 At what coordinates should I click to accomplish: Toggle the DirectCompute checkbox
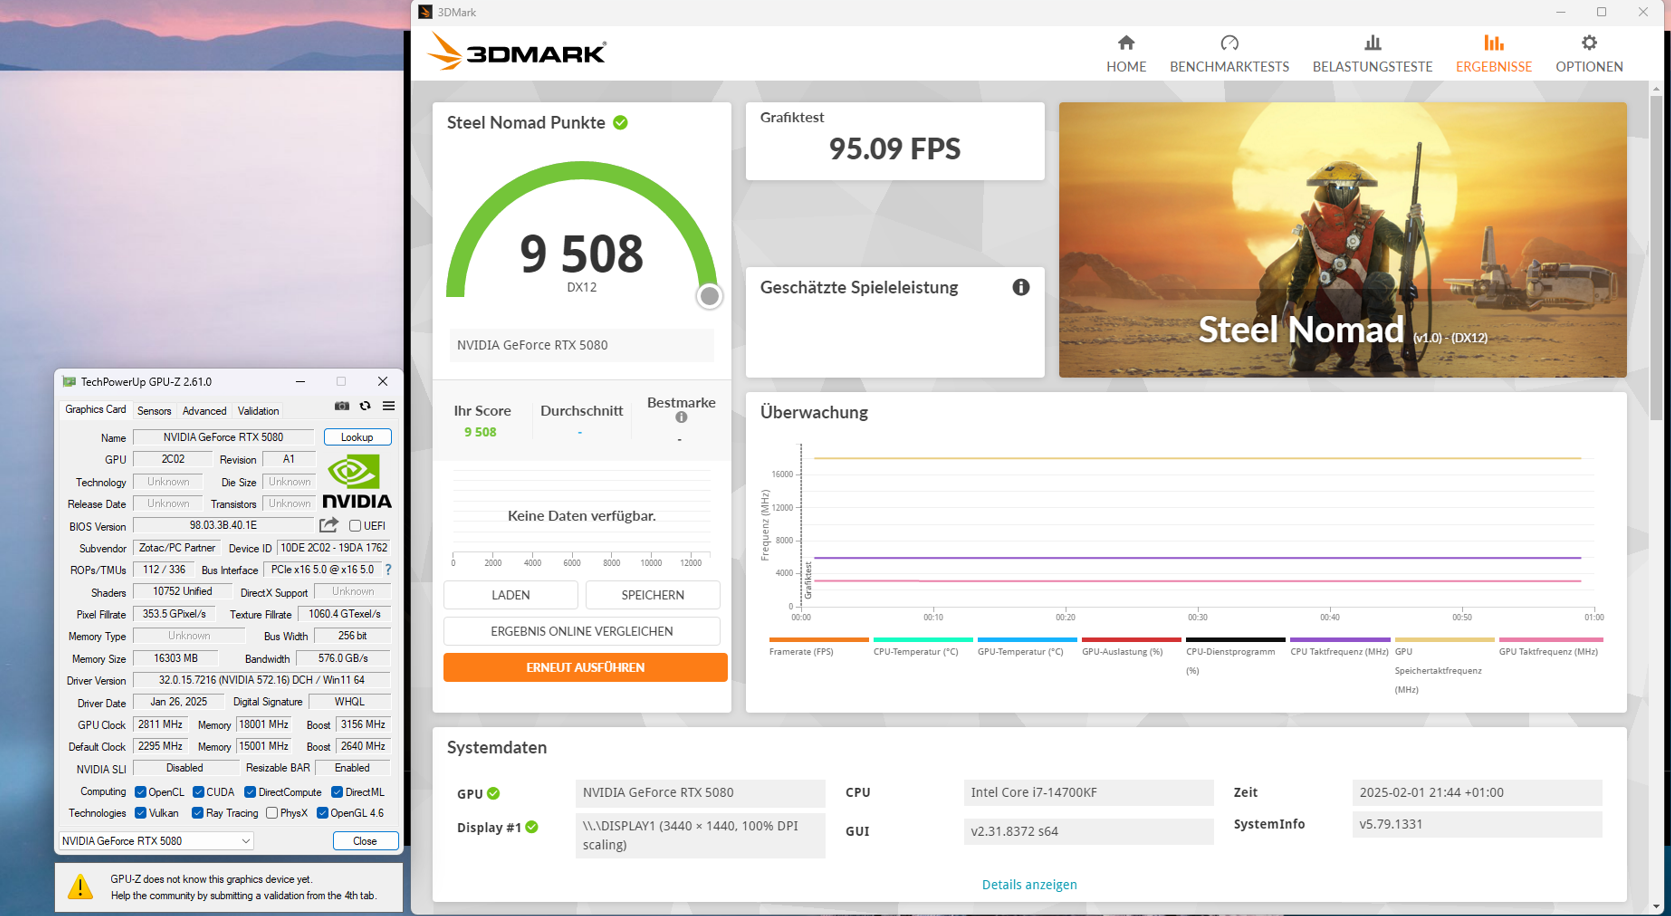click(250, 792)
